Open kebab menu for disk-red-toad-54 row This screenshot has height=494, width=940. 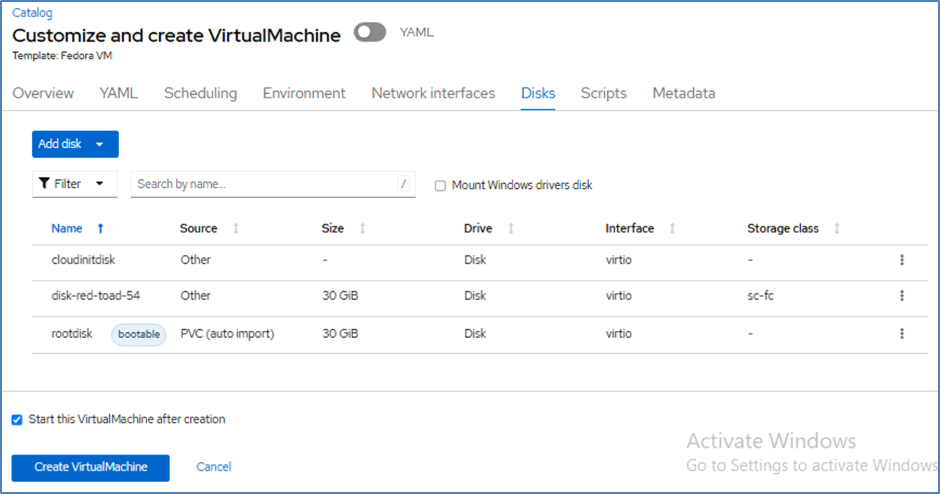point(901,296)
